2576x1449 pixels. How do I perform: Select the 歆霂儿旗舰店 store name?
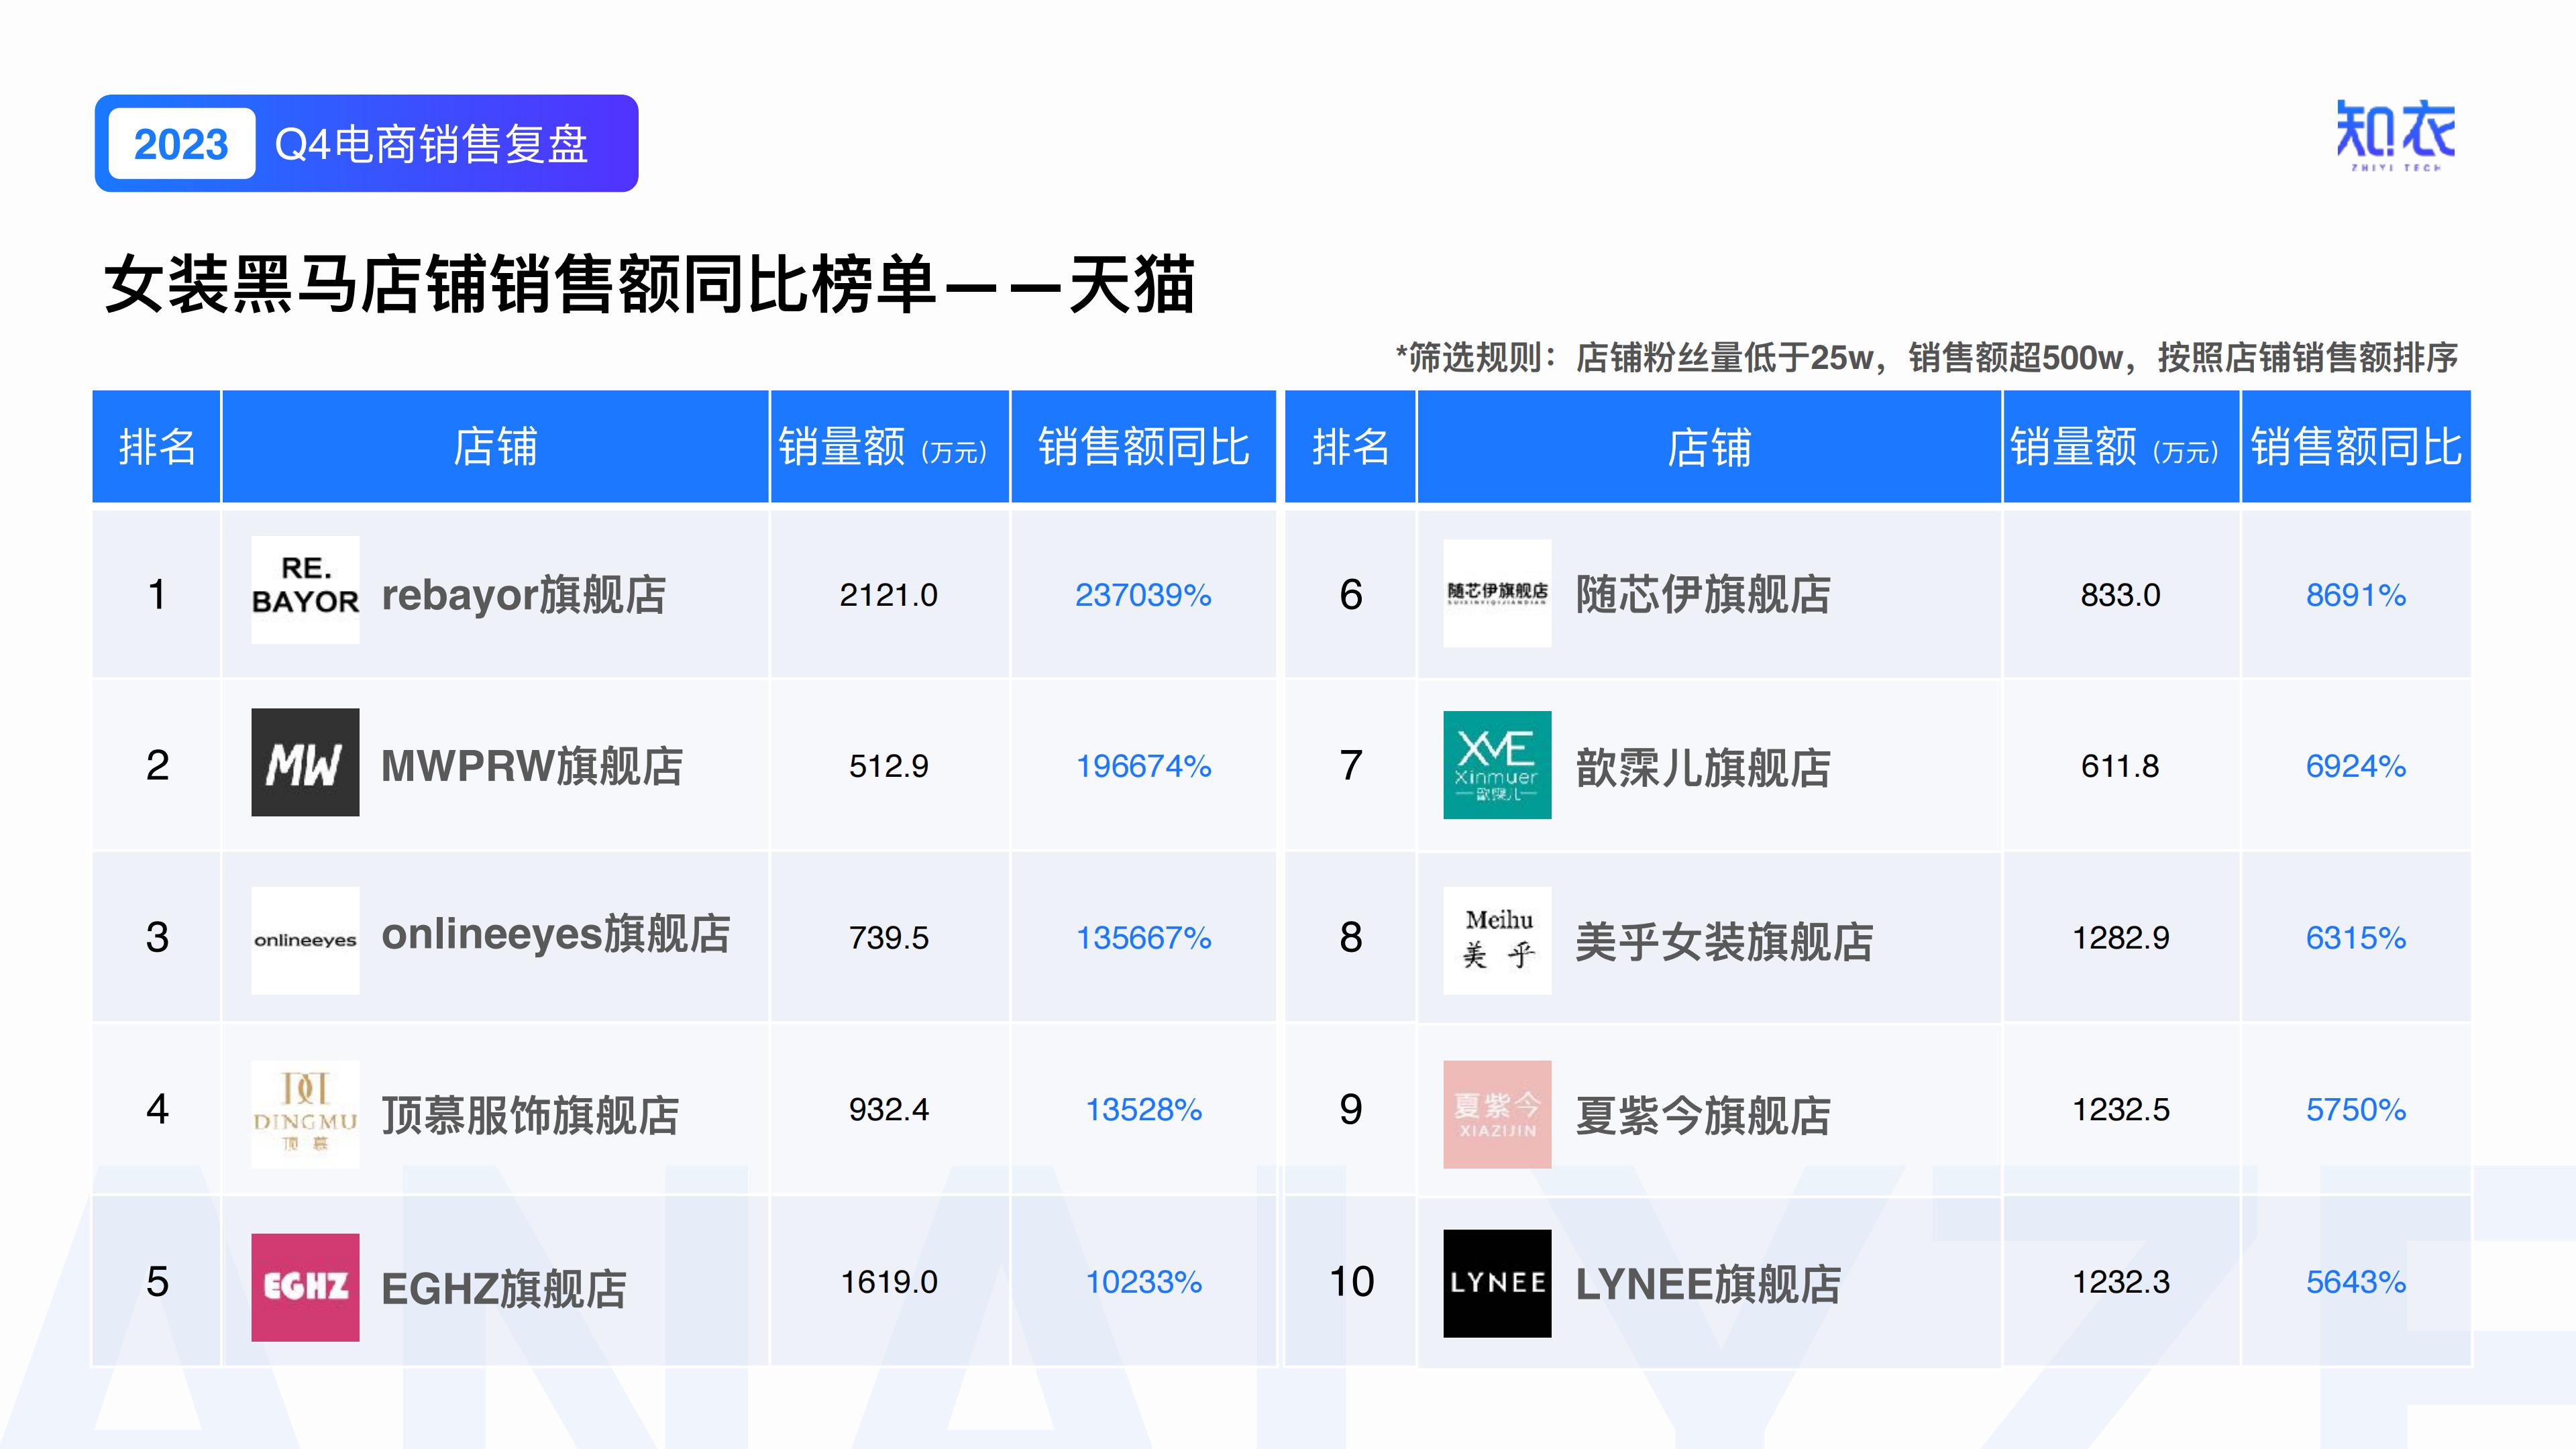tap(1703, 768)
